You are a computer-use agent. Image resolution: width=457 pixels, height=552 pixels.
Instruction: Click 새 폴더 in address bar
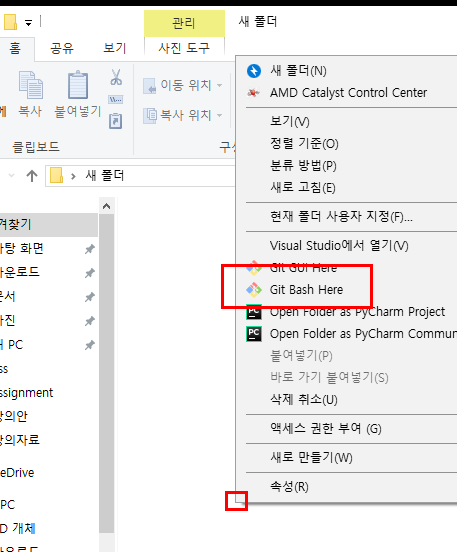pos(105,175)
